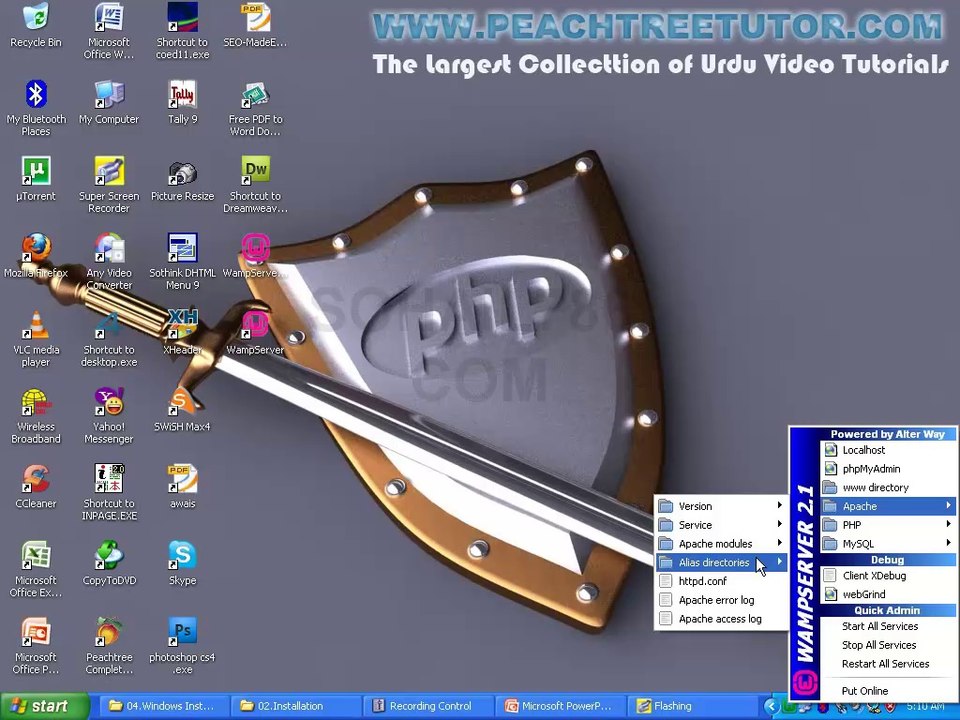
Task: Click Restart All Services
Action: click(888, 664)
